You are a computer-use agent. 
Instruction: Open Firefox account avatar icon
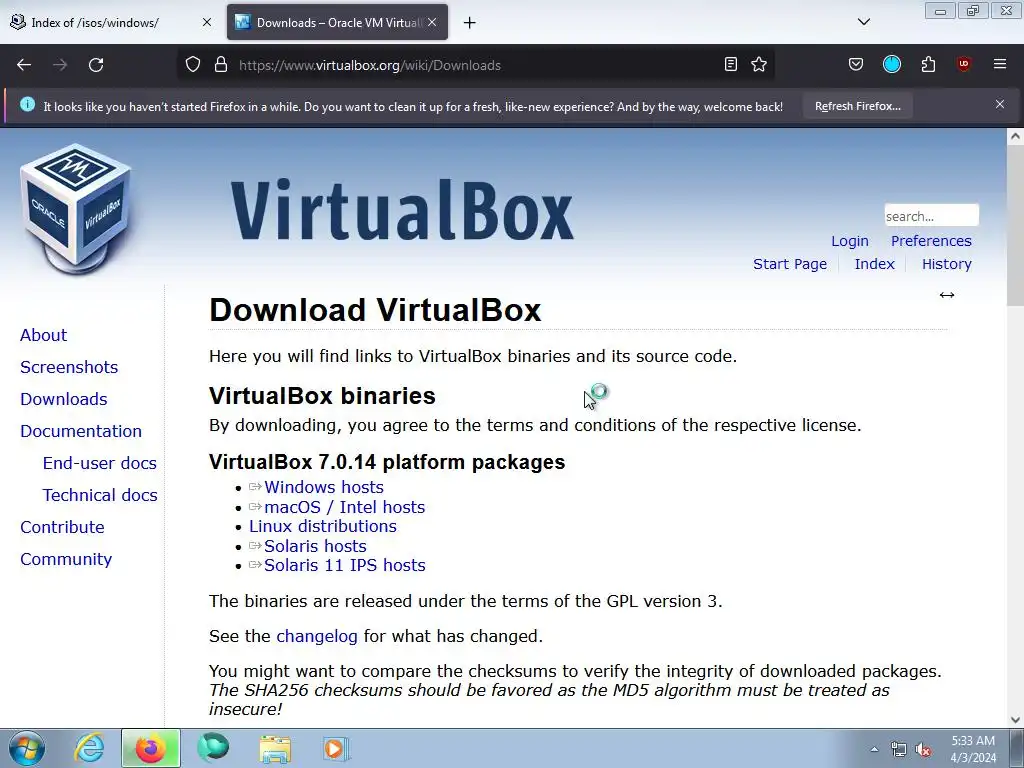click(x=891, y=65)
